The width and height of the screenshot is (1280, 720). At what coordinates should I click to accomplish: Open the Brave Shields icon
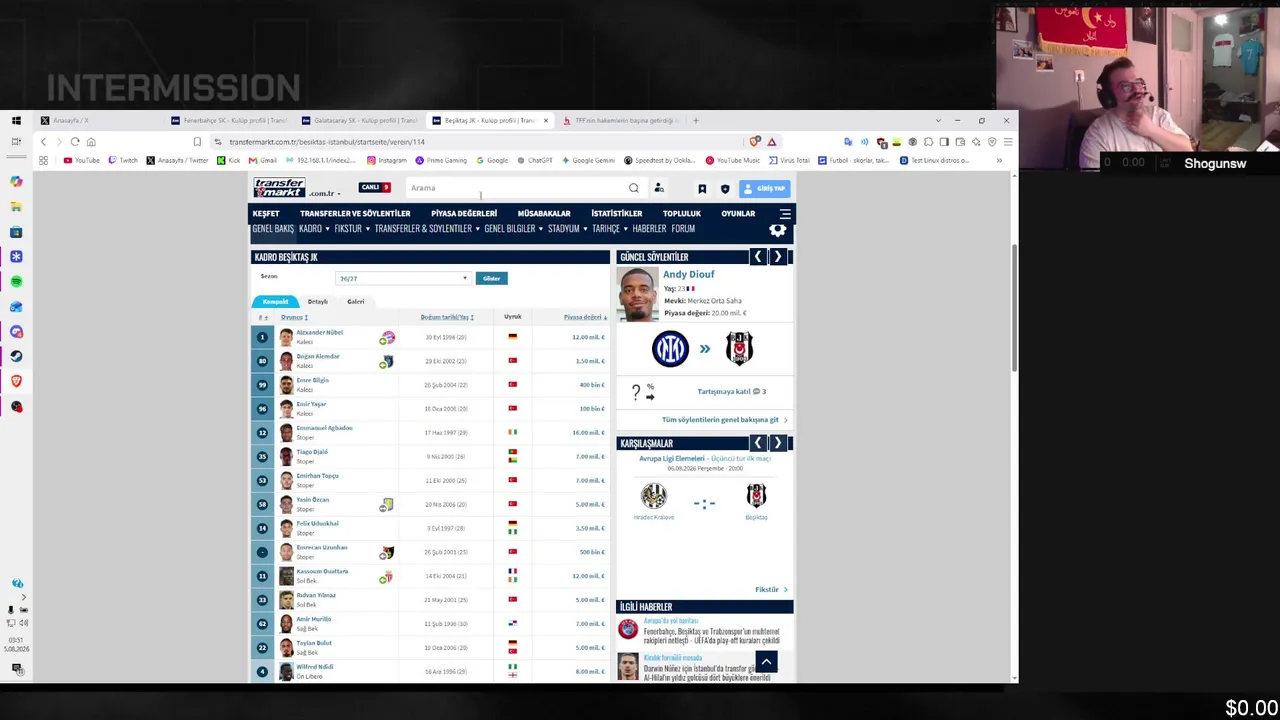755,142
